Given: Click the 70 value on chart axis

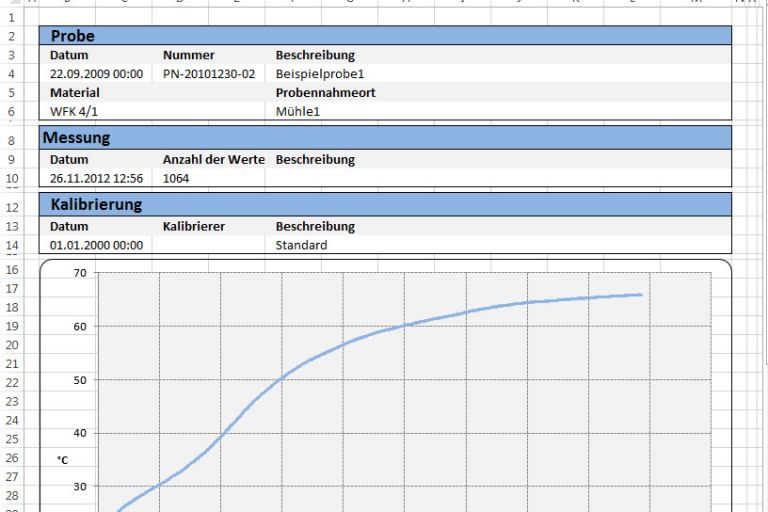Looking at the screenshot, I should pos(80,272).
